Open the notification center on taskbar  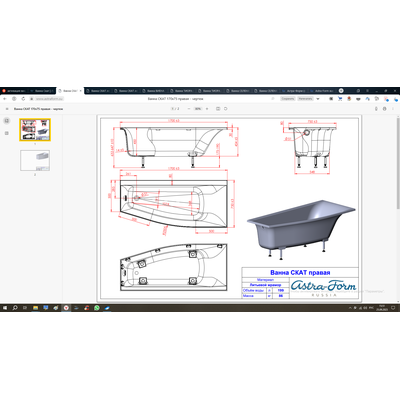[394, 308]
